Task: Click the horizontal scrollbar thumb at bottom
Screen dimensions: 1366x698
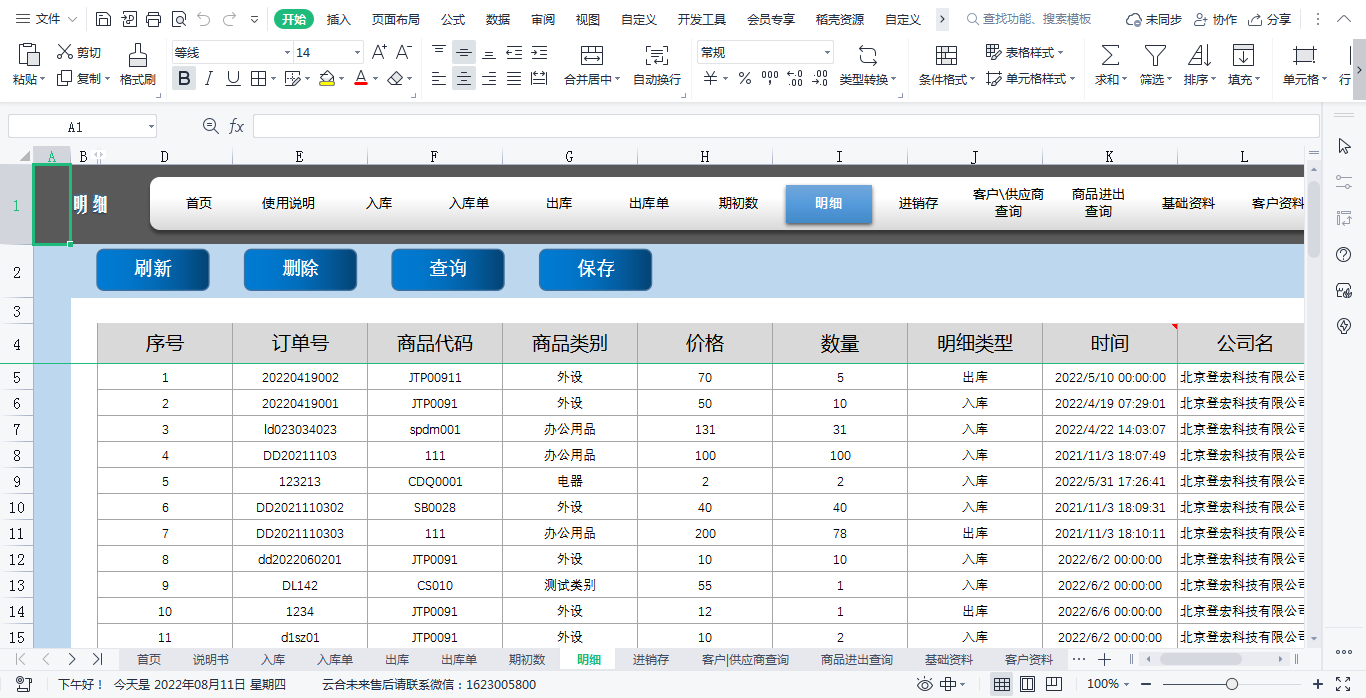Action: [x=1201, y=659]
